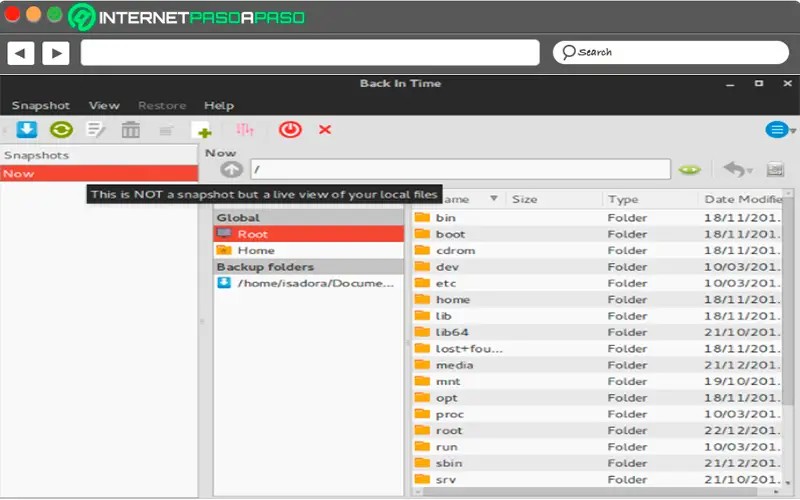The image size is (800, 500).
Task: Open the Restore menu
Action: tap(162, 106)
